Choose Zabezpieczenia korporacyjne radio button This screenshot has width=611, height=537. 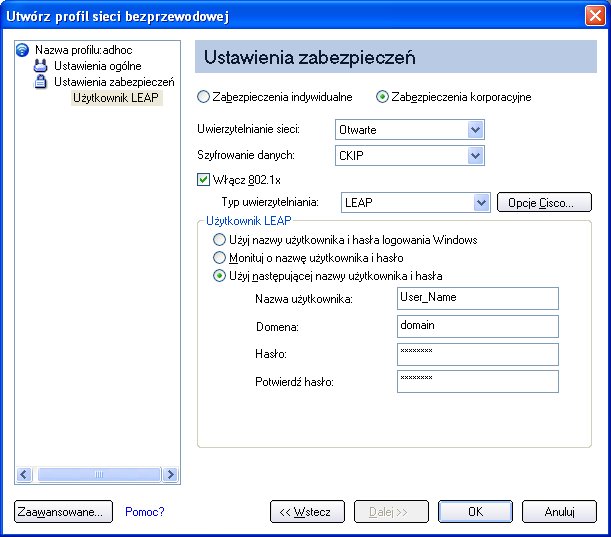pyautogui.click(x=382, y=97)
